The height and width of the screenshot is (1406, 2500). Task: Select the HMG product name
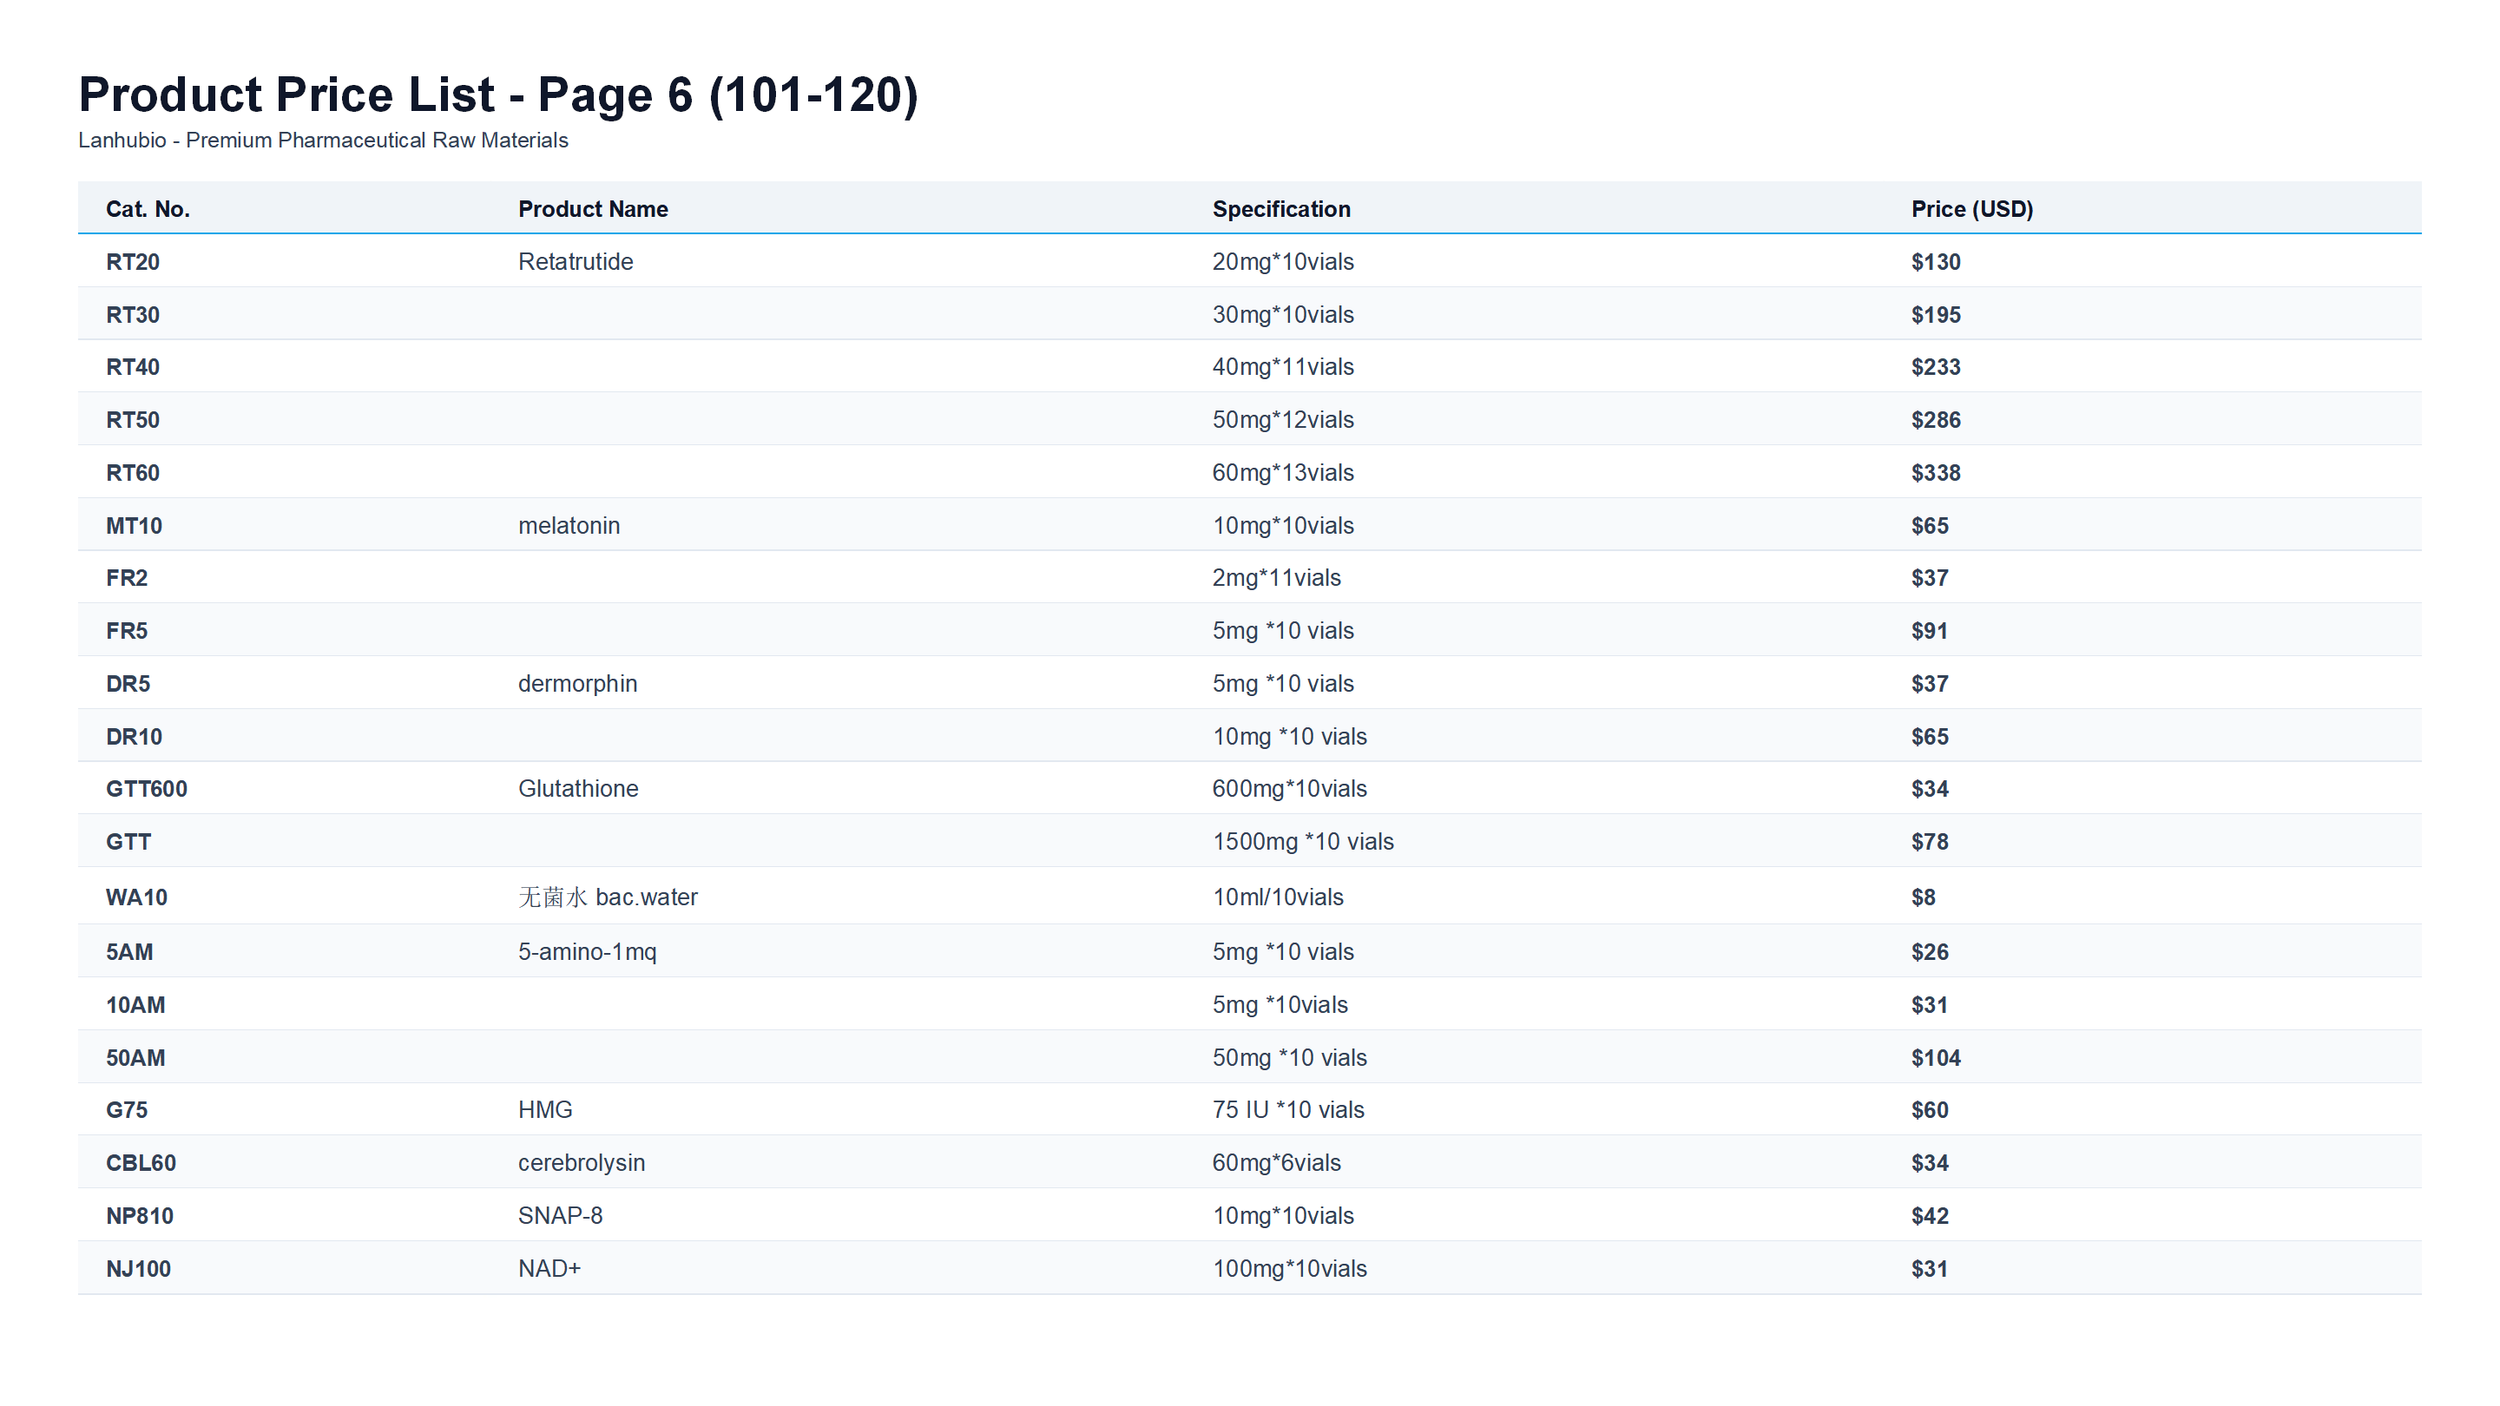[x=545, y=1110]
